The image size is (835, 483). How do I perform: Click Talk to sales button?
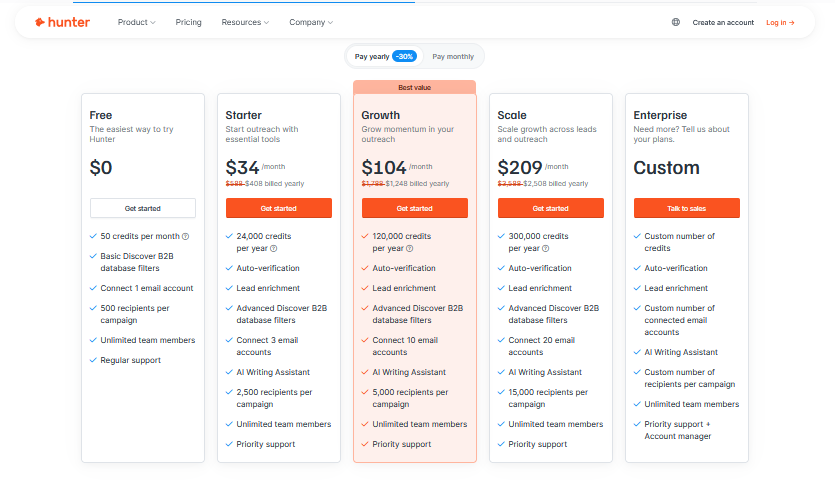pos(686,208)
